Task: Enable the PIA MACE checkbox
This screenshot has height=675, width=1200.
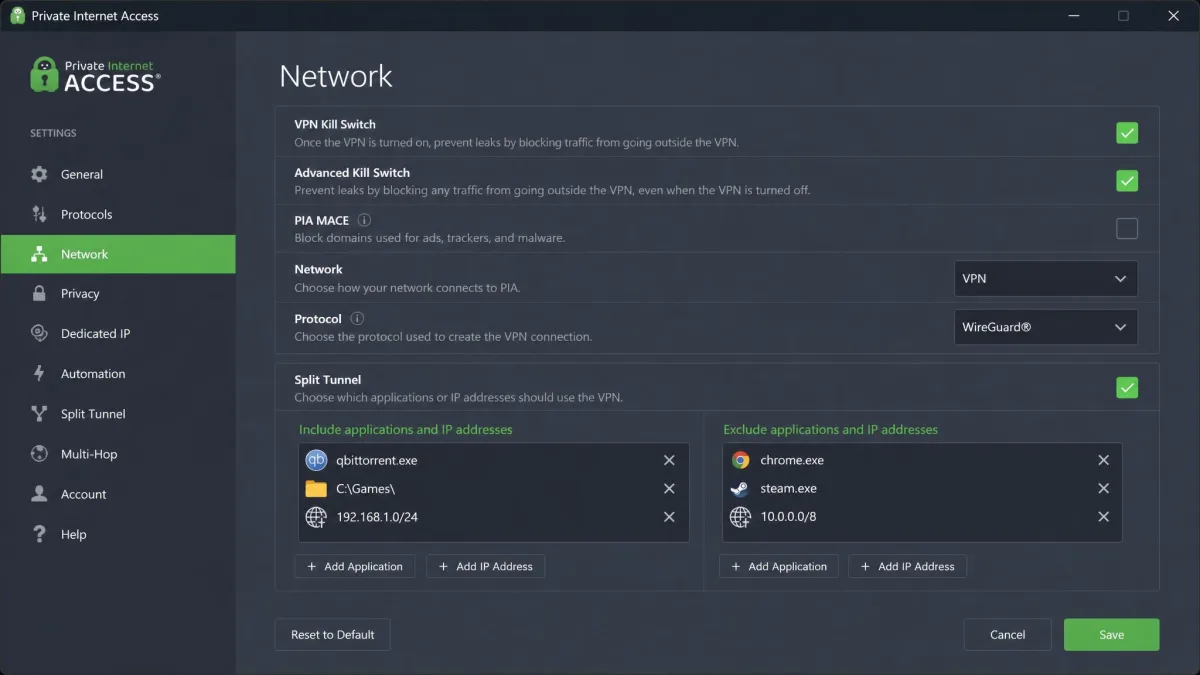Action: pos(1127,229)
